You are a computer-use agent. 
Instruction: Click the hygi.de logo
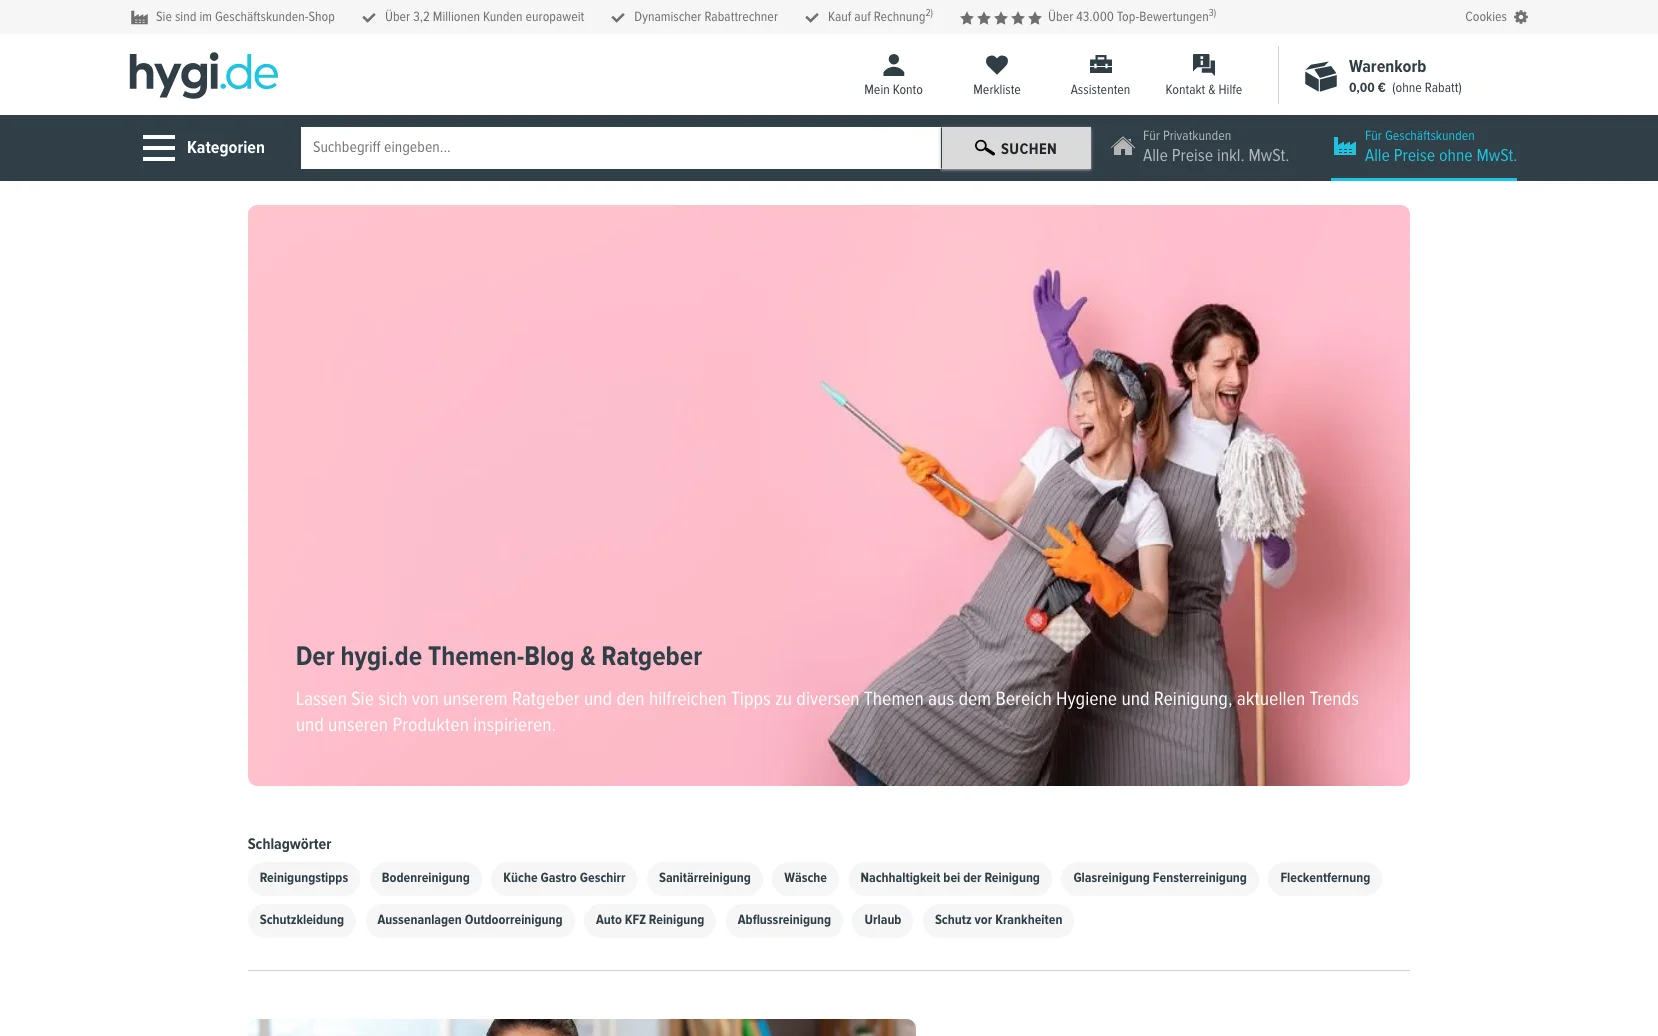tap(203, 75)
